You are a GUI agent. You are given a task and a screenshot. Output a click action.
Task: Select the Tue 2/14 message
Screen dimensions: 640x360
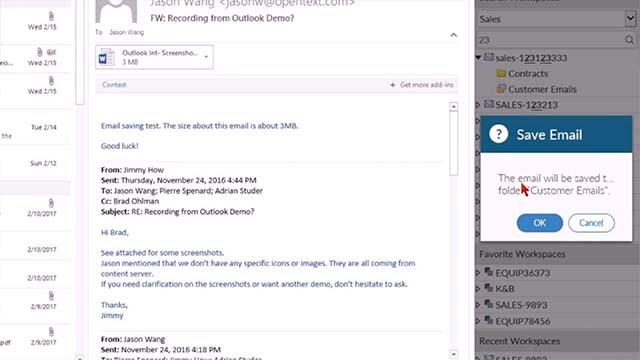click(x=36, y=127)
